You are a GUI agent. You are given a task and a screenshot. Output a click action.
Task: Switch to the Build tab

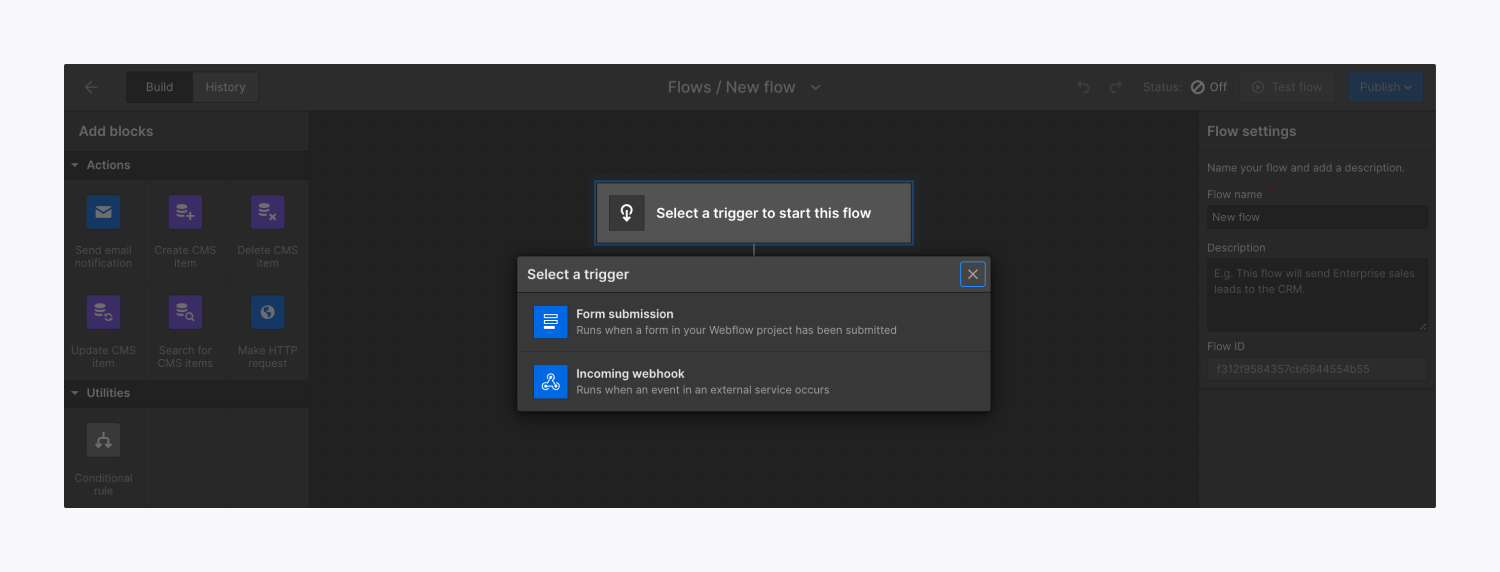click(x=159, y=87)
